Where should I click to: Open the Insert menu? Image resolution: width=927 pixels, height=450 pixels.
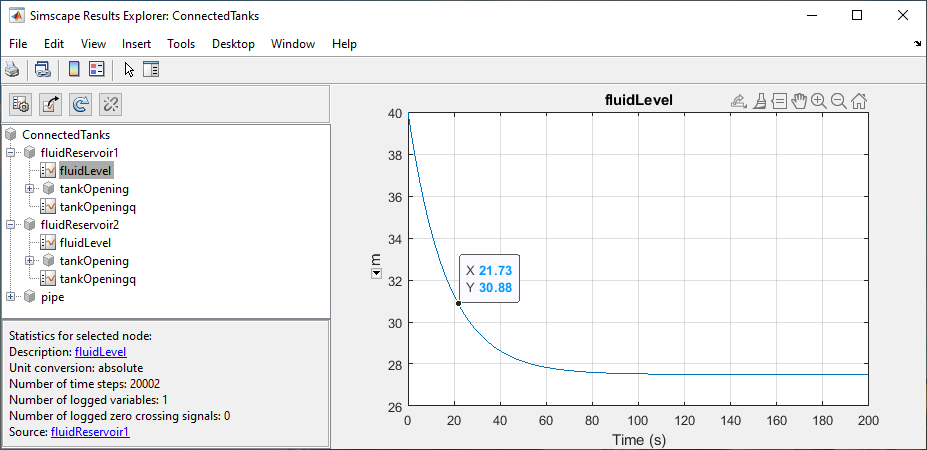pos(137,44)
